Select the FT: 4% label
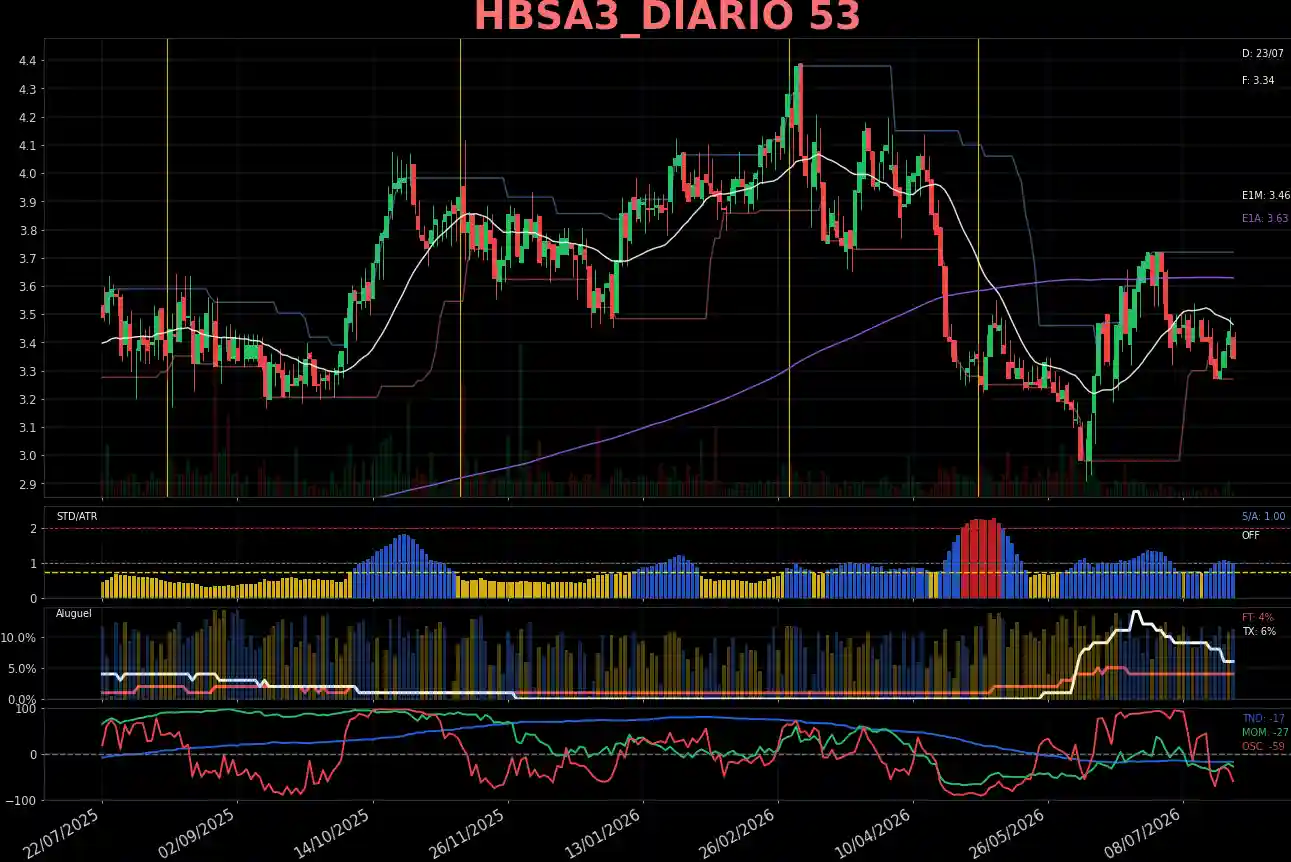The height and width of the screenshot is (862, 1291). click(1258, 617)
